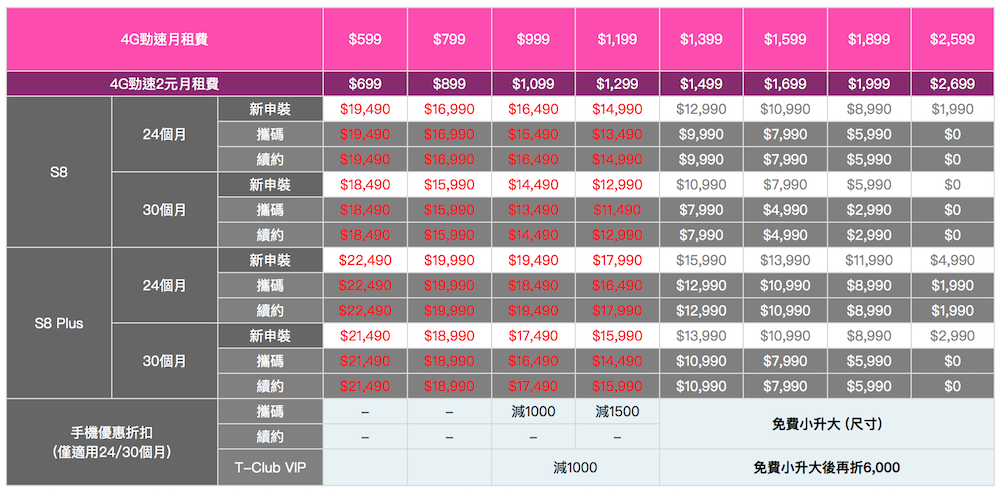Select the T-Club VIP row label
The width and height of the screenshot is (1000, 489).
coord(270,467)
